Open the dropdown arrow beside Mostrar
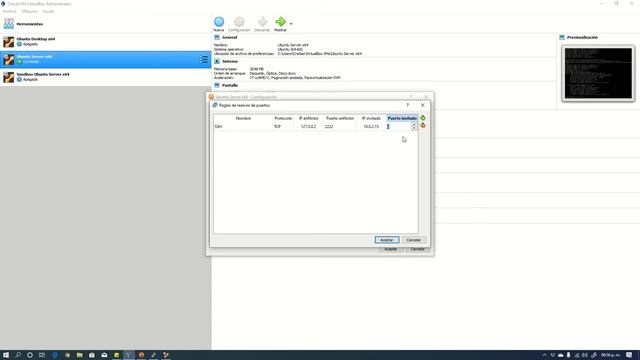This screenshot has width=640, height=360. [x=291, y=24]
